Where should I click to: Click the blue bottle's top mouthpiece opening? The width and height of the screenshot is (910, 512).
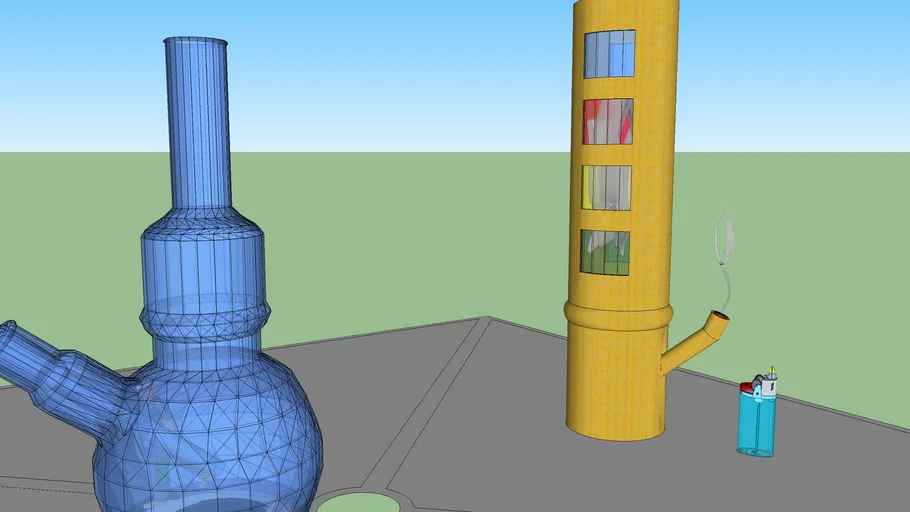196,42
